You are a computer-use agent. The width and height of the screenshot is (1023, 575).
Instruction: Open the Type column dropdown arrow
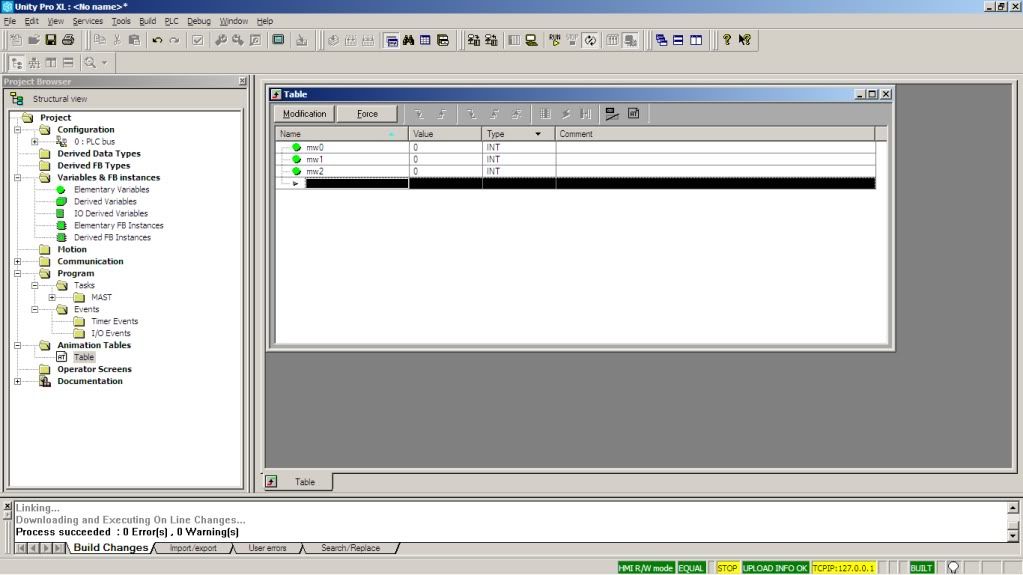pos(538,134)
